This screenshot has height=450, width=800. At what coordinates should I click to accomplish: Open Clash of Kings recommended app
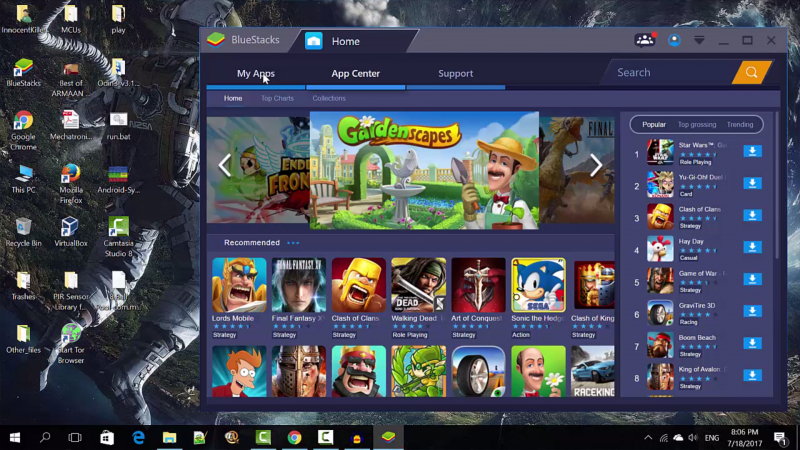click(594, 285)
